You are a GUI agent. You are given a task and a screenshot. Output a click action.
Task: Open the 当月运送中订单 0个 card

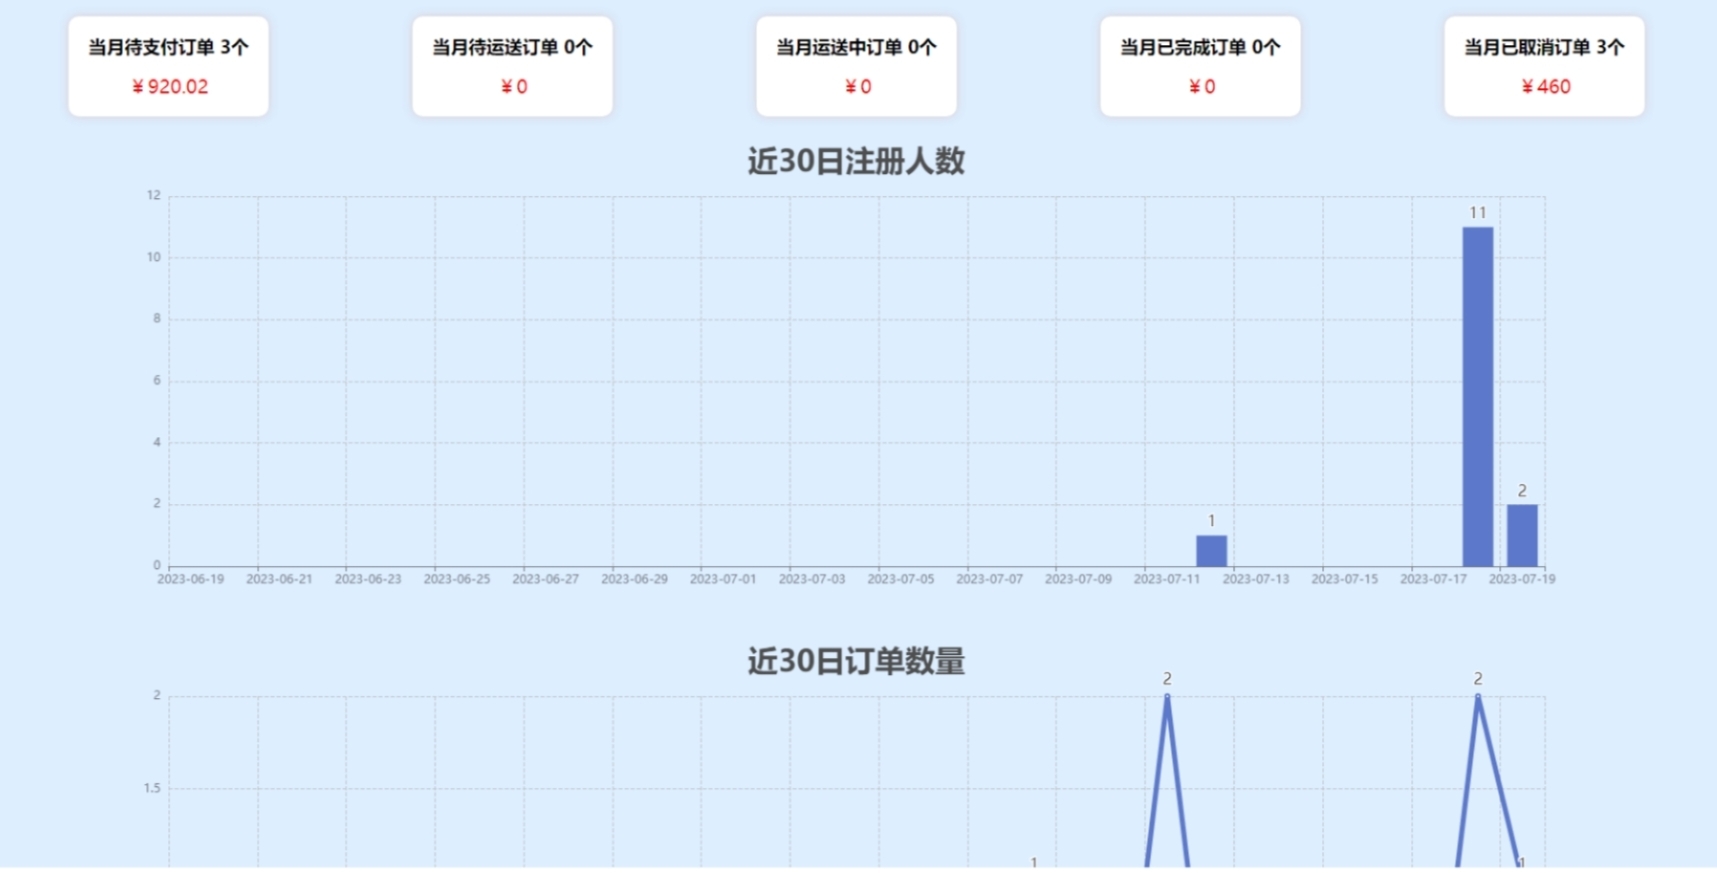[856, 66]
